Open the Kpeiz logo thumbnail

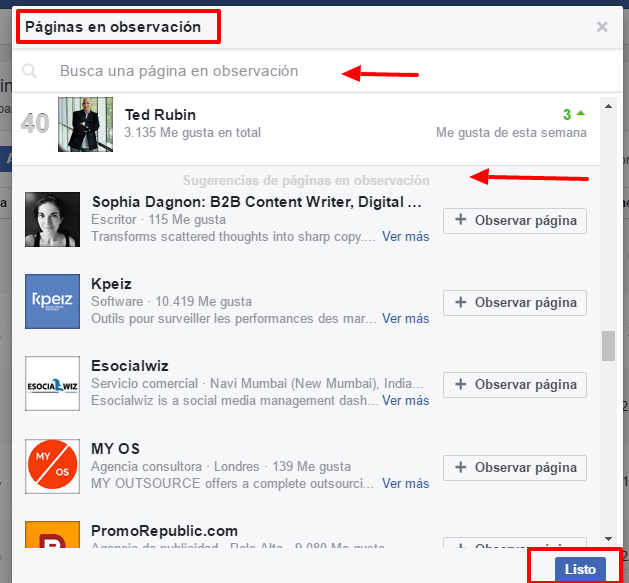(x=53, y=301)
